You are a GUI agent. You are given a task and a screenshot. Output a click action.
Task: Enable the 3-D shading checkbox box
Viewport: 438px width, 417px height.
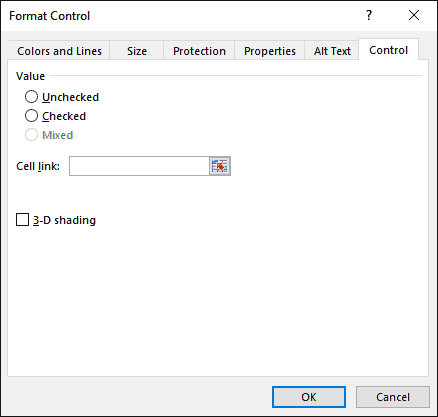click(x=23, y=220)
